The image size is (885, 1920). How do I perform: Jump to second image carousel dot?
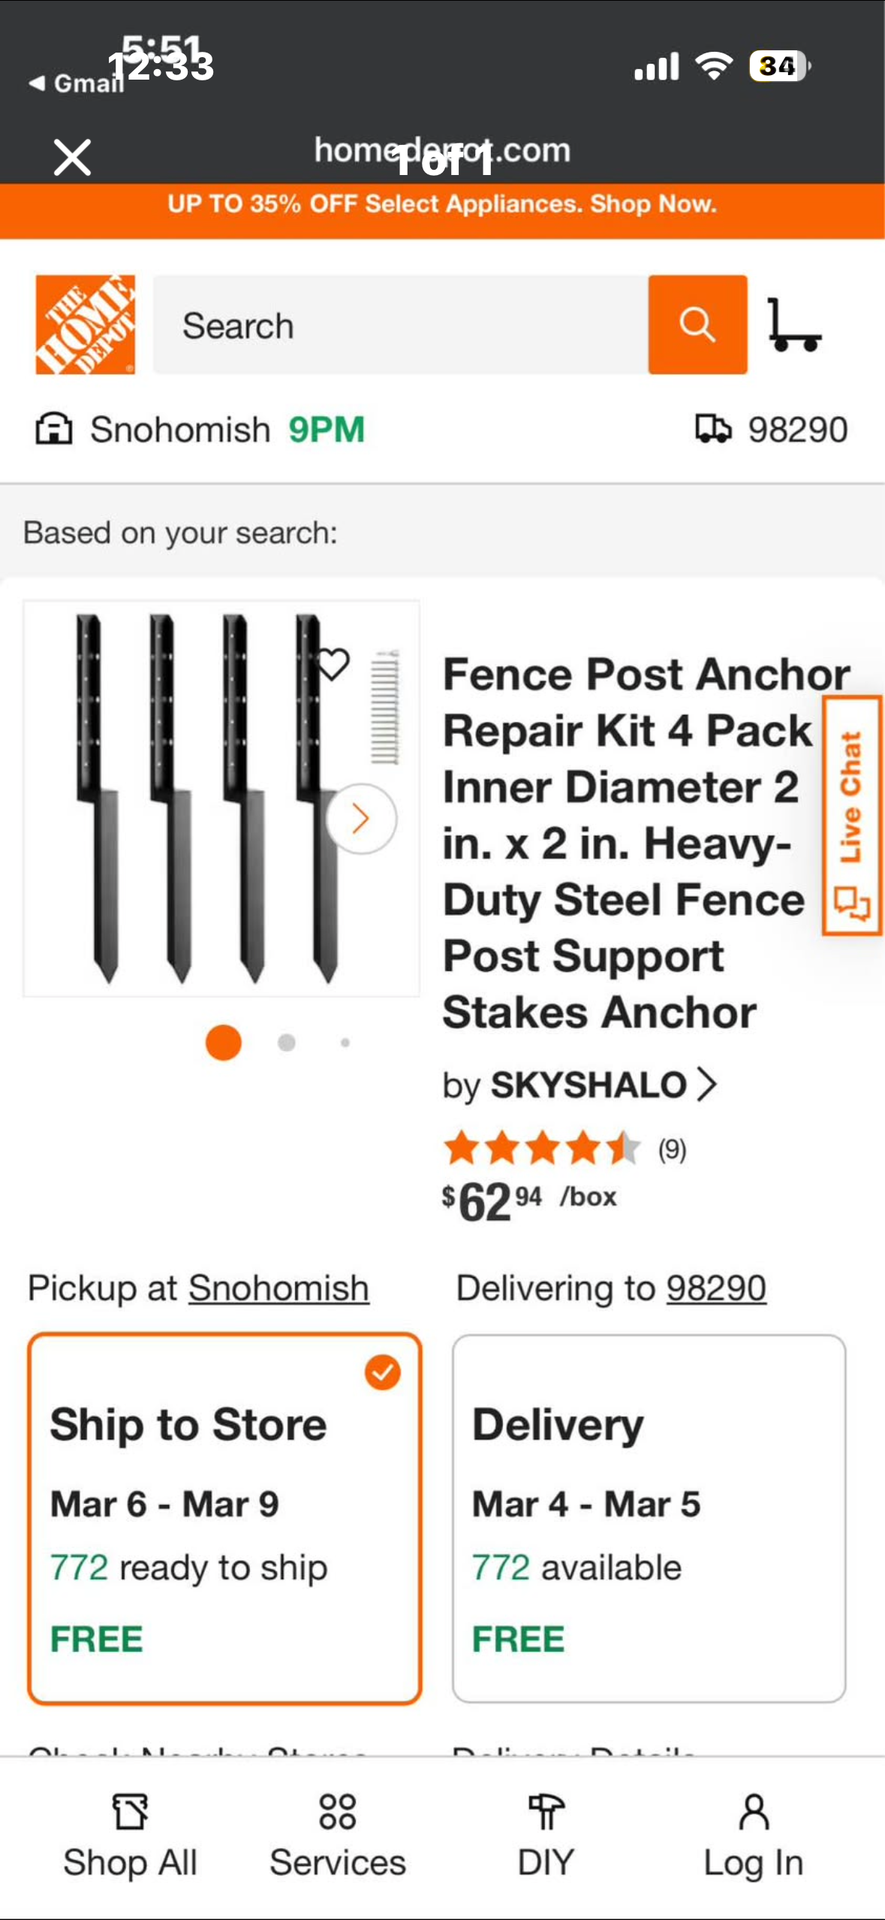[287, 1042]
